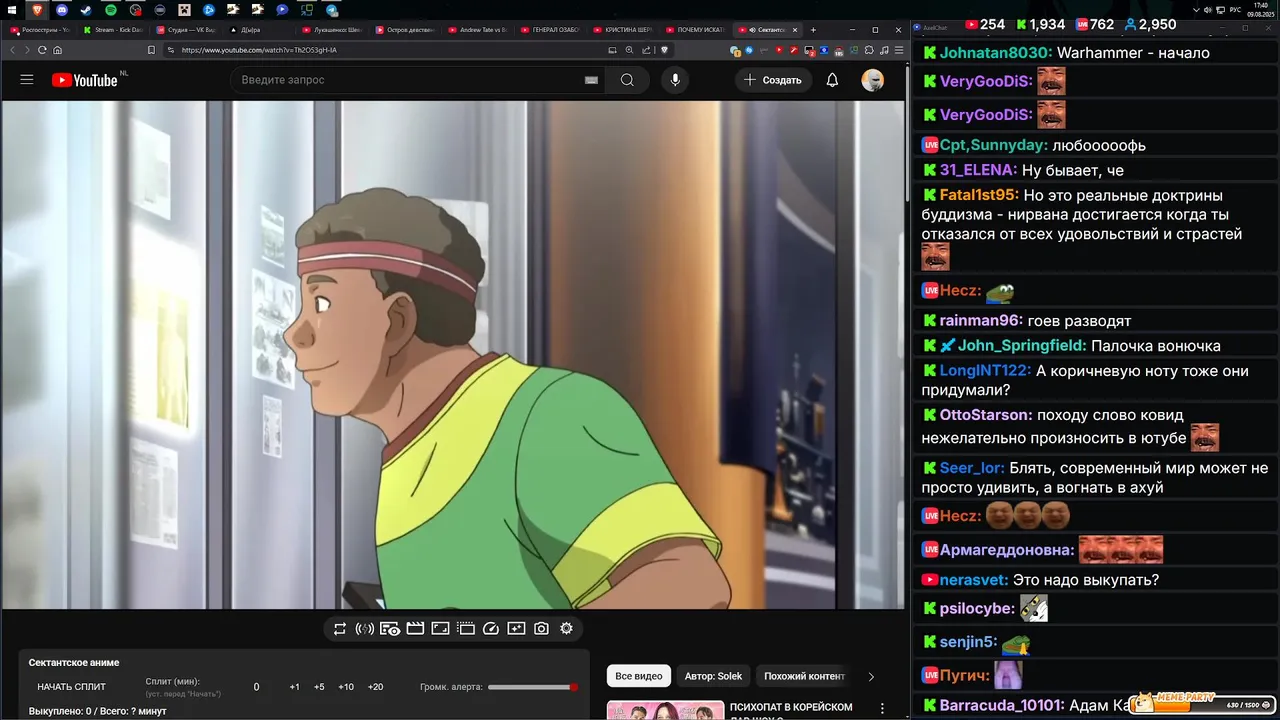The image size is (1280, 720).
Task: Select the Автор: Solek filter chip
Action: (713, 676)
